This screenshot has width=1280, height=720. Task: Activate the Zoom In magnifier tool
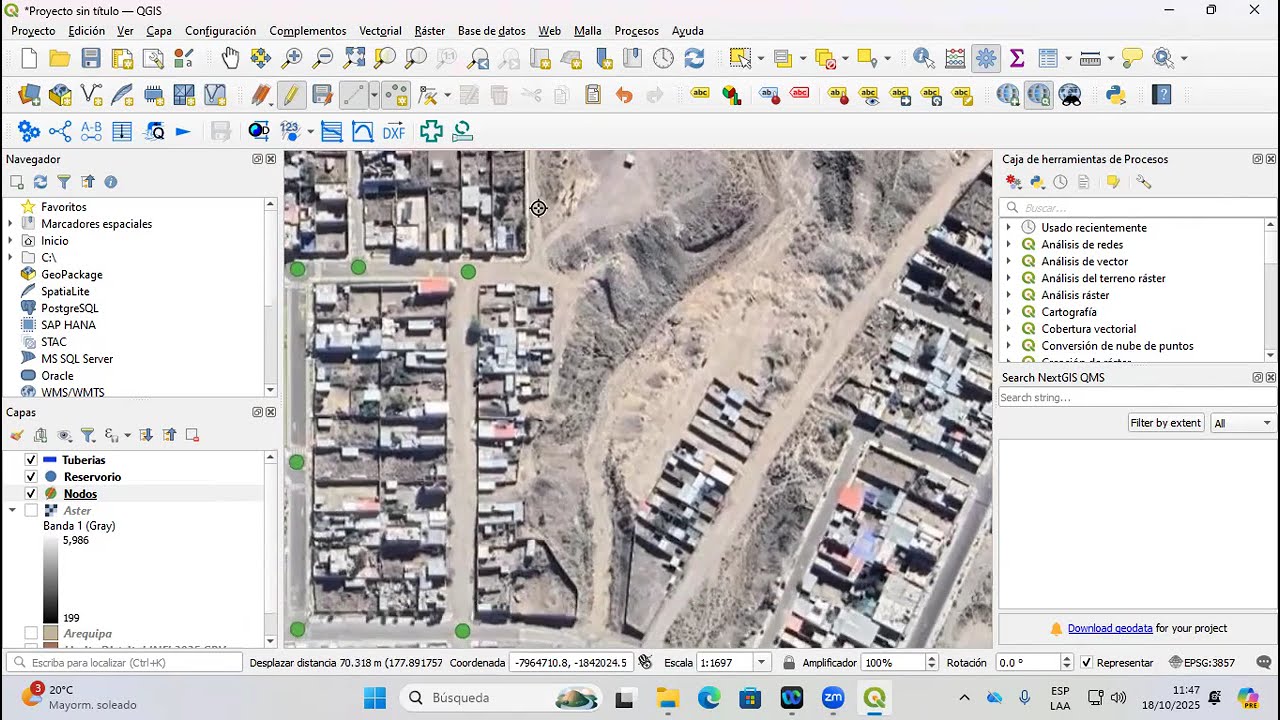[292, 58]
